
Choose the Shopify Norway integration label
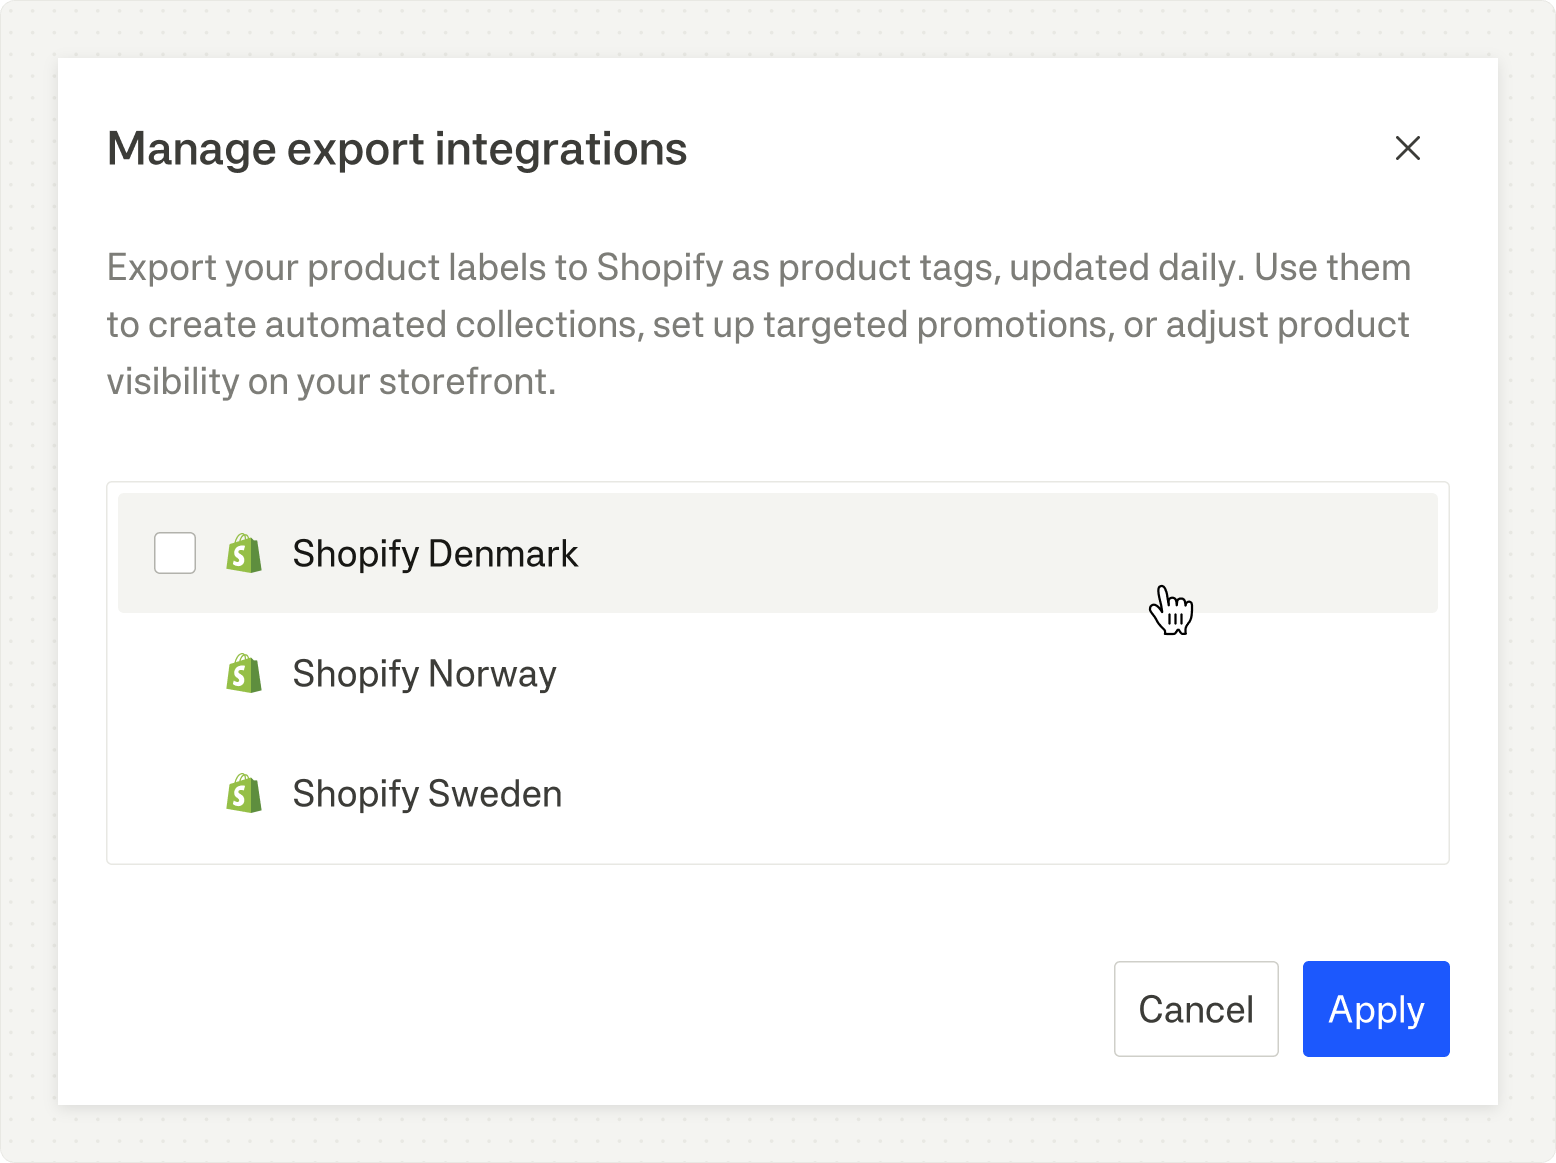[424, 674]
